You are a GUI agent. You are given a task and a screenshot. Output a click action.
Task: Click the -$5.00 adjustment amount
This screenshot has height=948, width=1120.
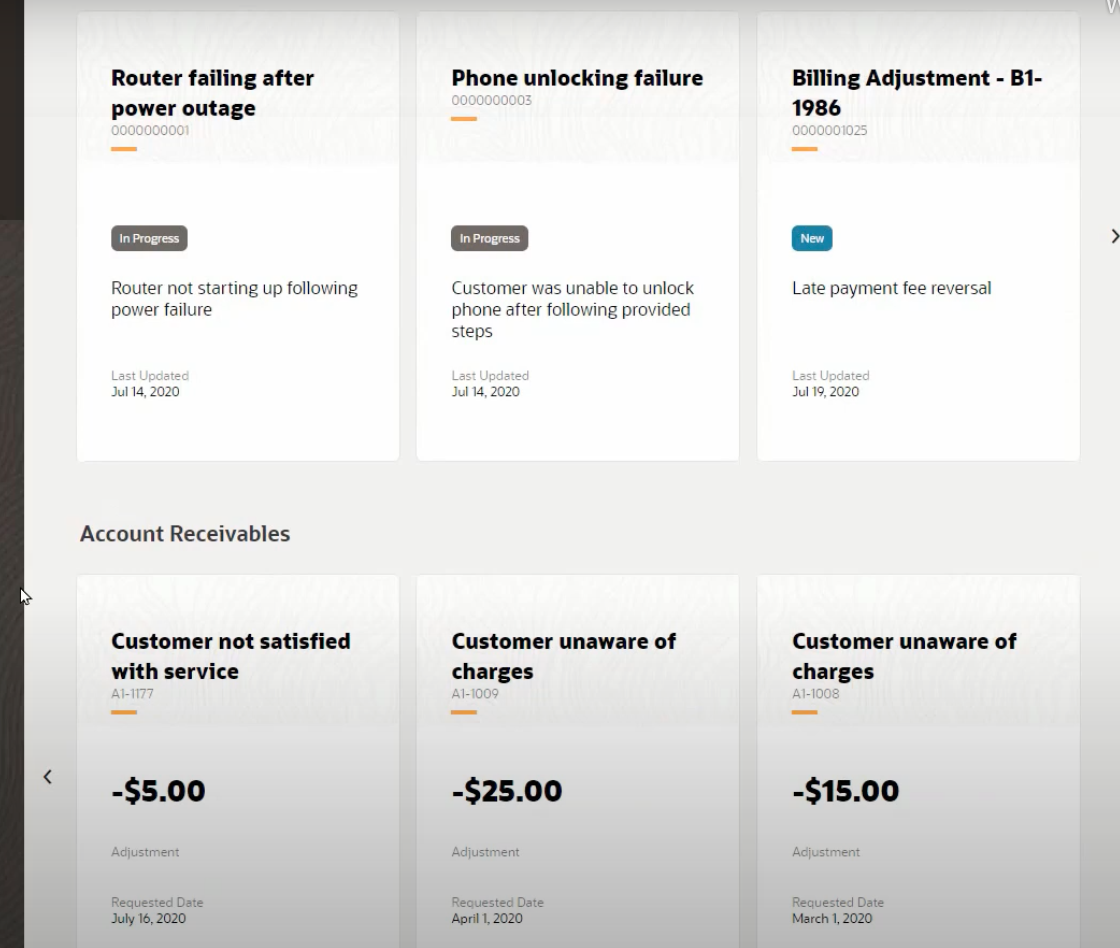tap(158, 791)
